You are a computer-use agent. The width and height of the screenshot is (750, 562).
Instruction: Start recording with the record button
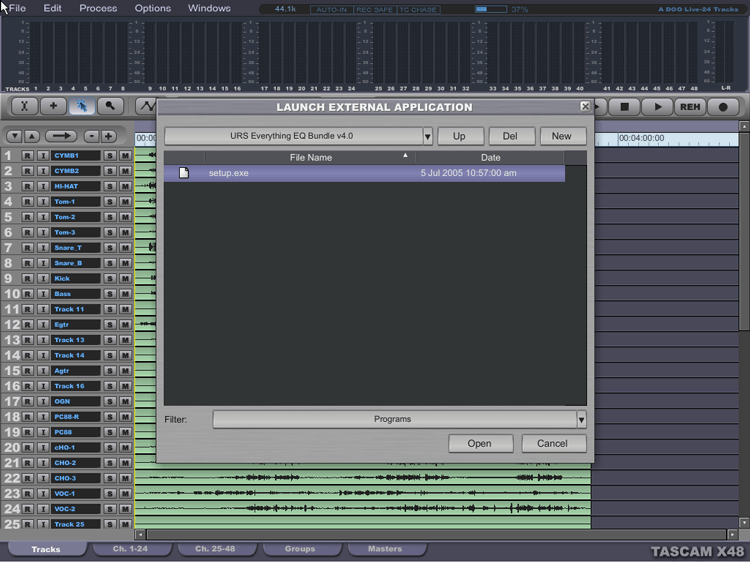[723, 107]
